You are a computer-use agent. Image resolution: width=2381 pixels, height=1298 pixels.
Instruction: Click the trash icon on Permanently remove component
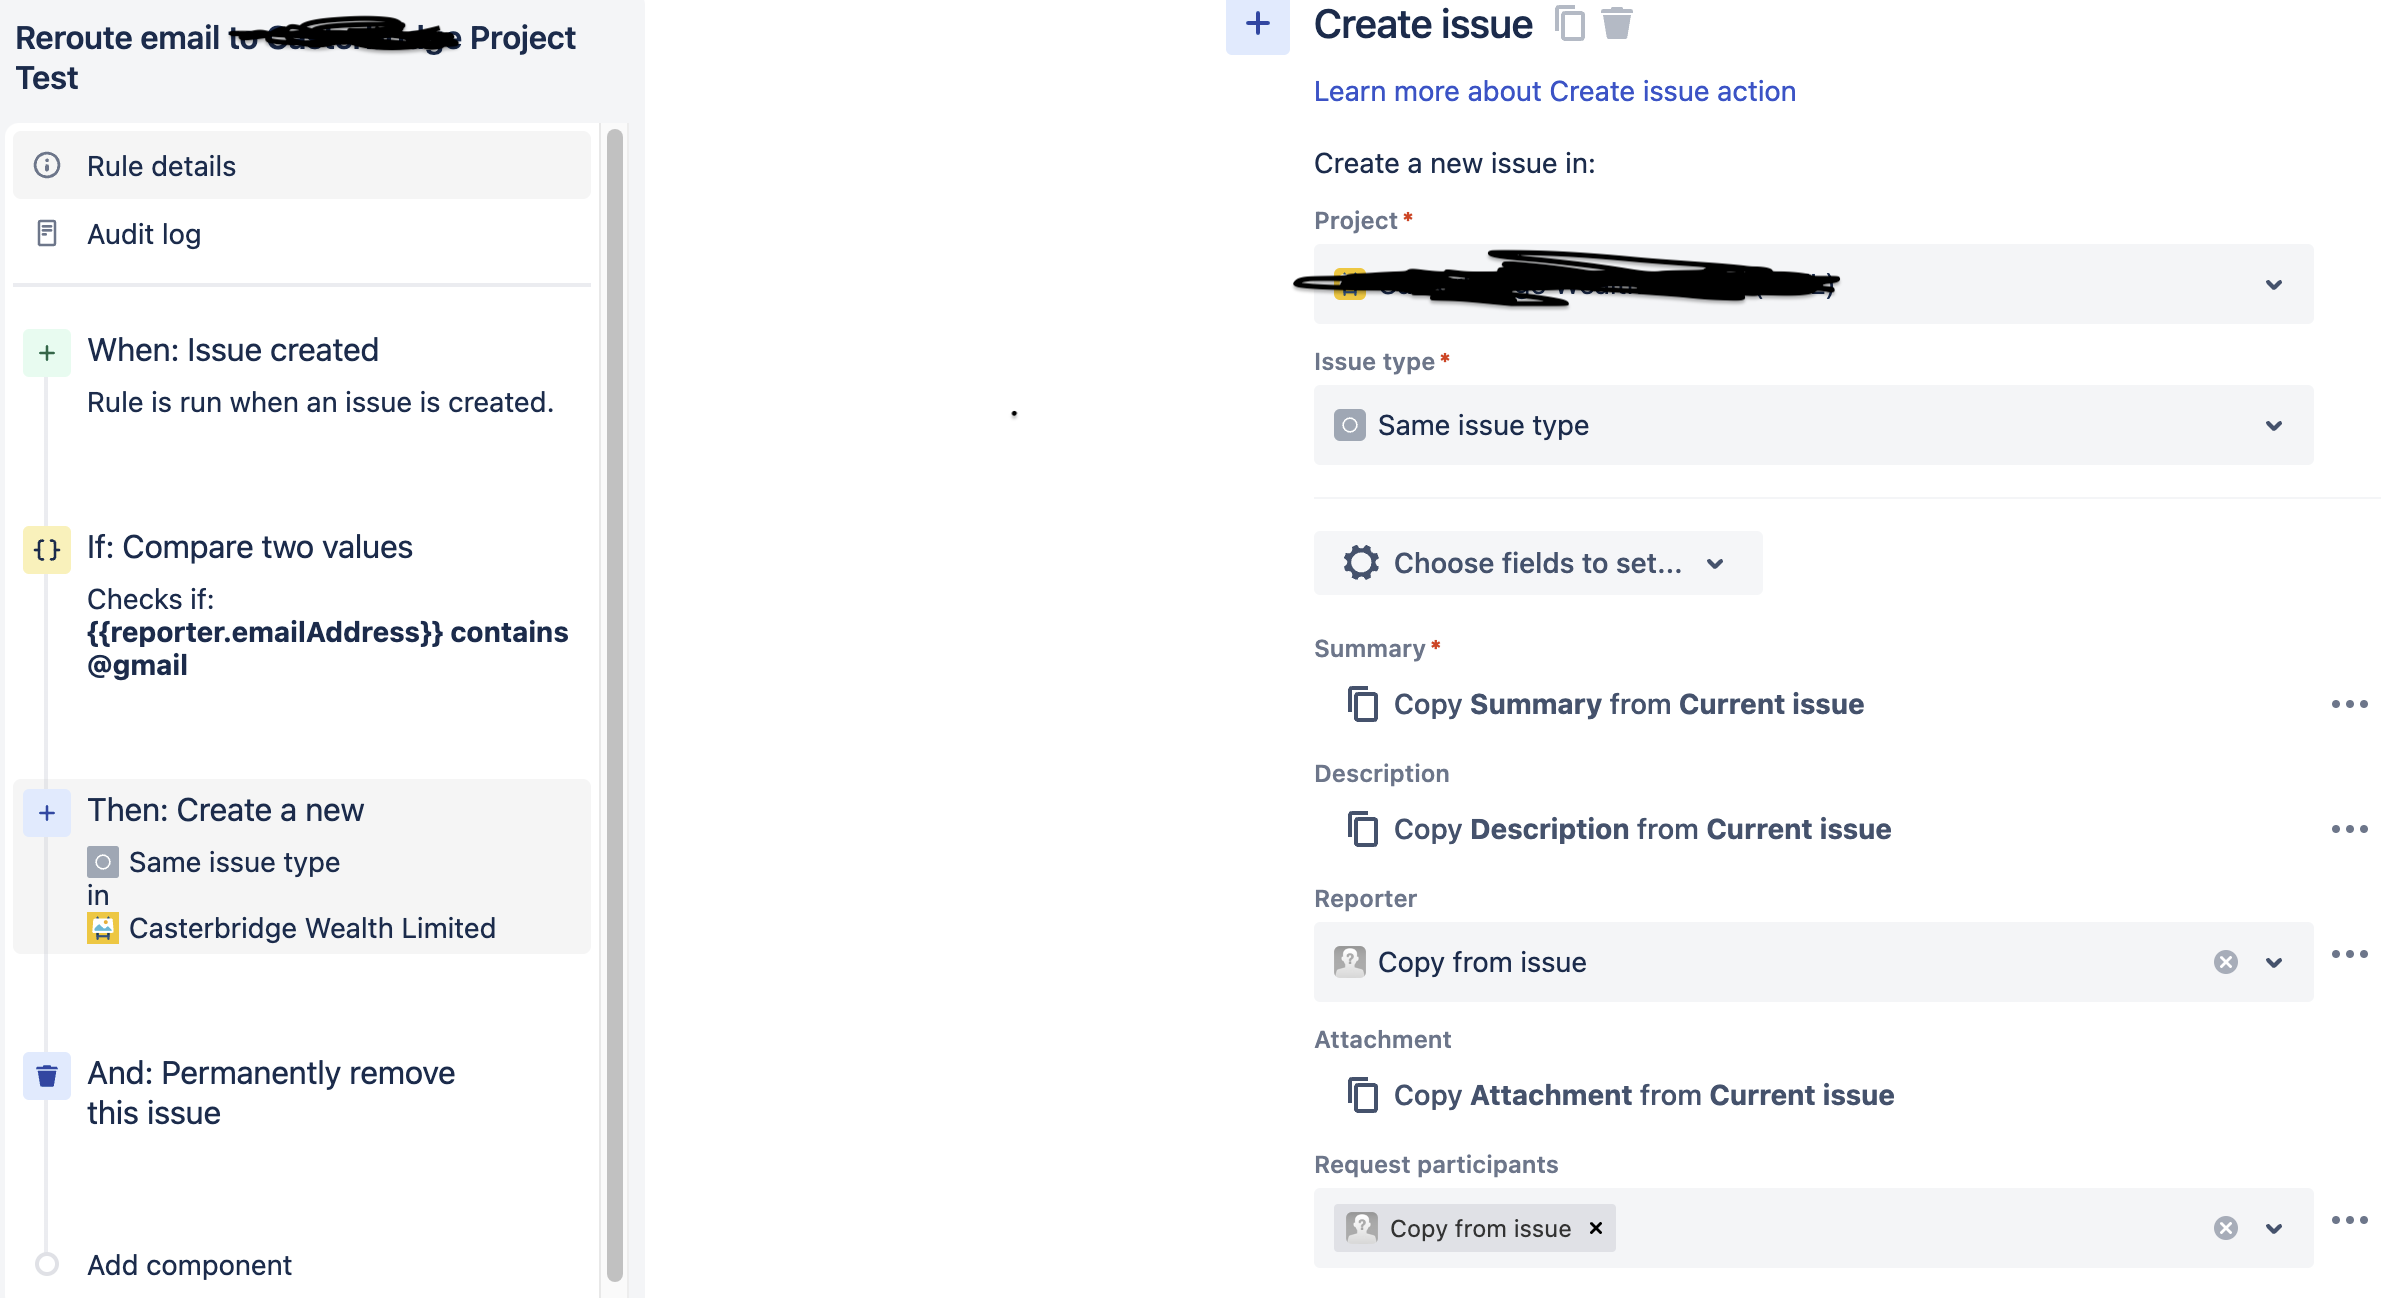(46, 1077)
